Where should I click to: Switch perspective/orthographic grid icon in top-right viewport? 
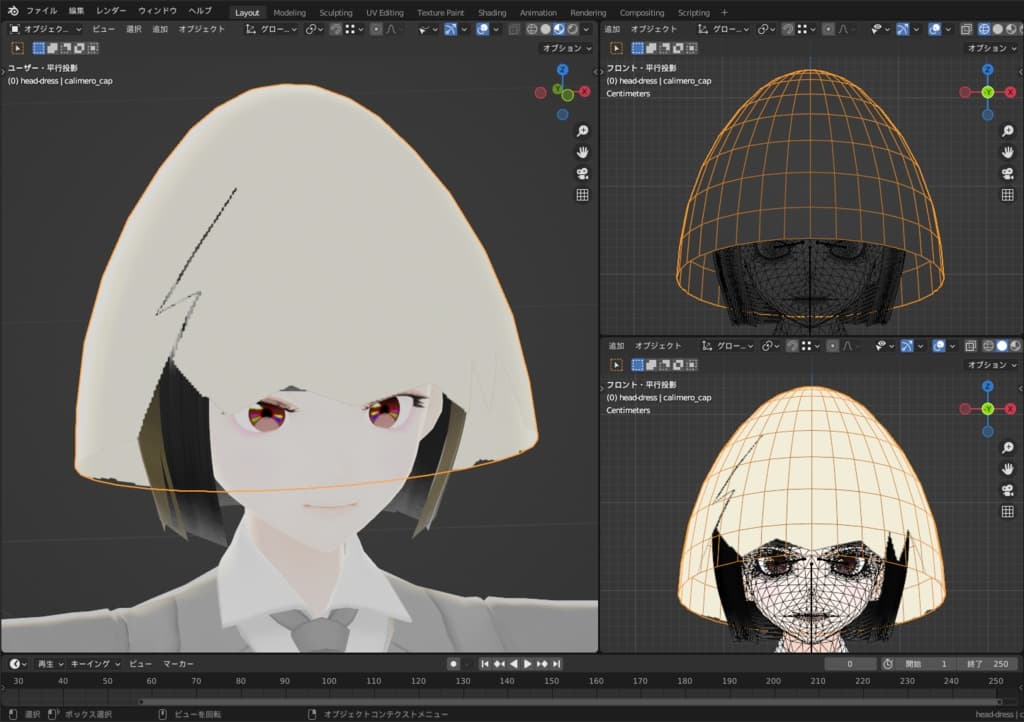coord(1007,195)
